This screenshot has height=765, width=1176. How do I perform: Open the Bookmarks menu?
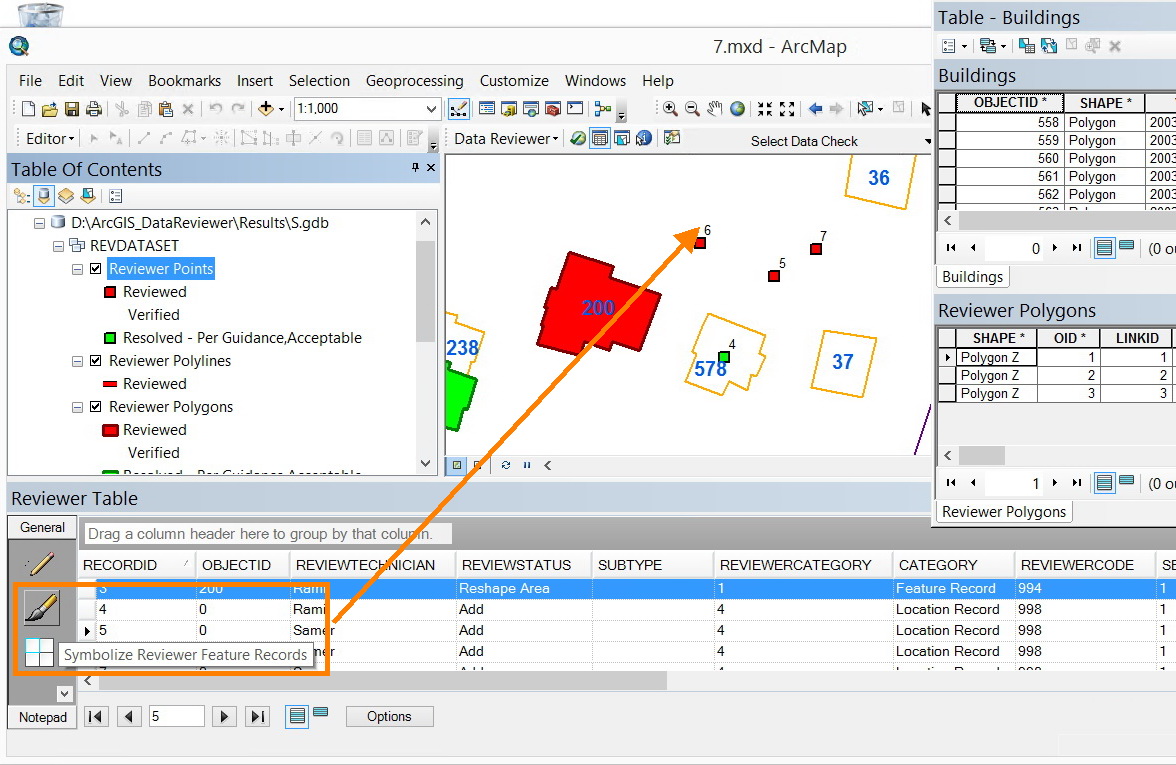[184, 81]
